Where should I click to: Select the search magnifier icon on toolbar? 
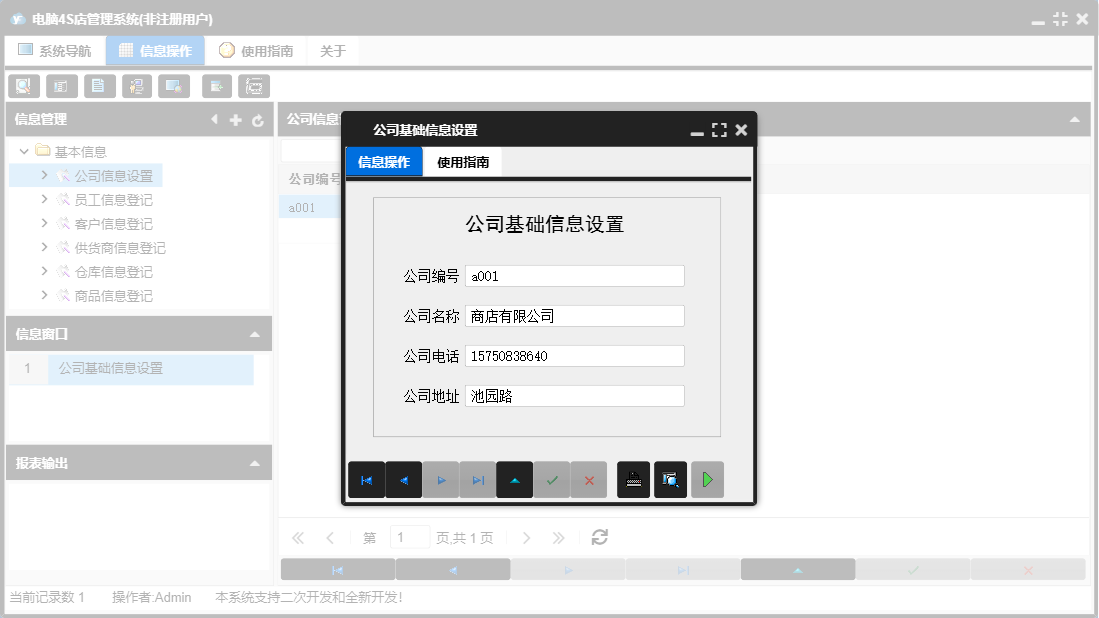pos(23,85)
